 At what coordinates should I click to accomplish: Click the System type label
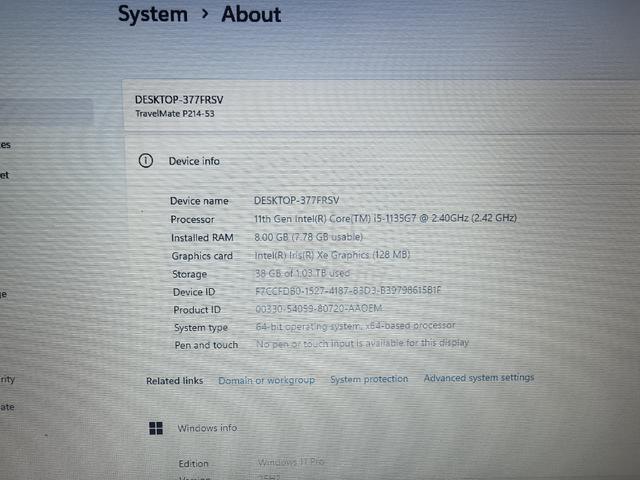(x=201, y=328)
